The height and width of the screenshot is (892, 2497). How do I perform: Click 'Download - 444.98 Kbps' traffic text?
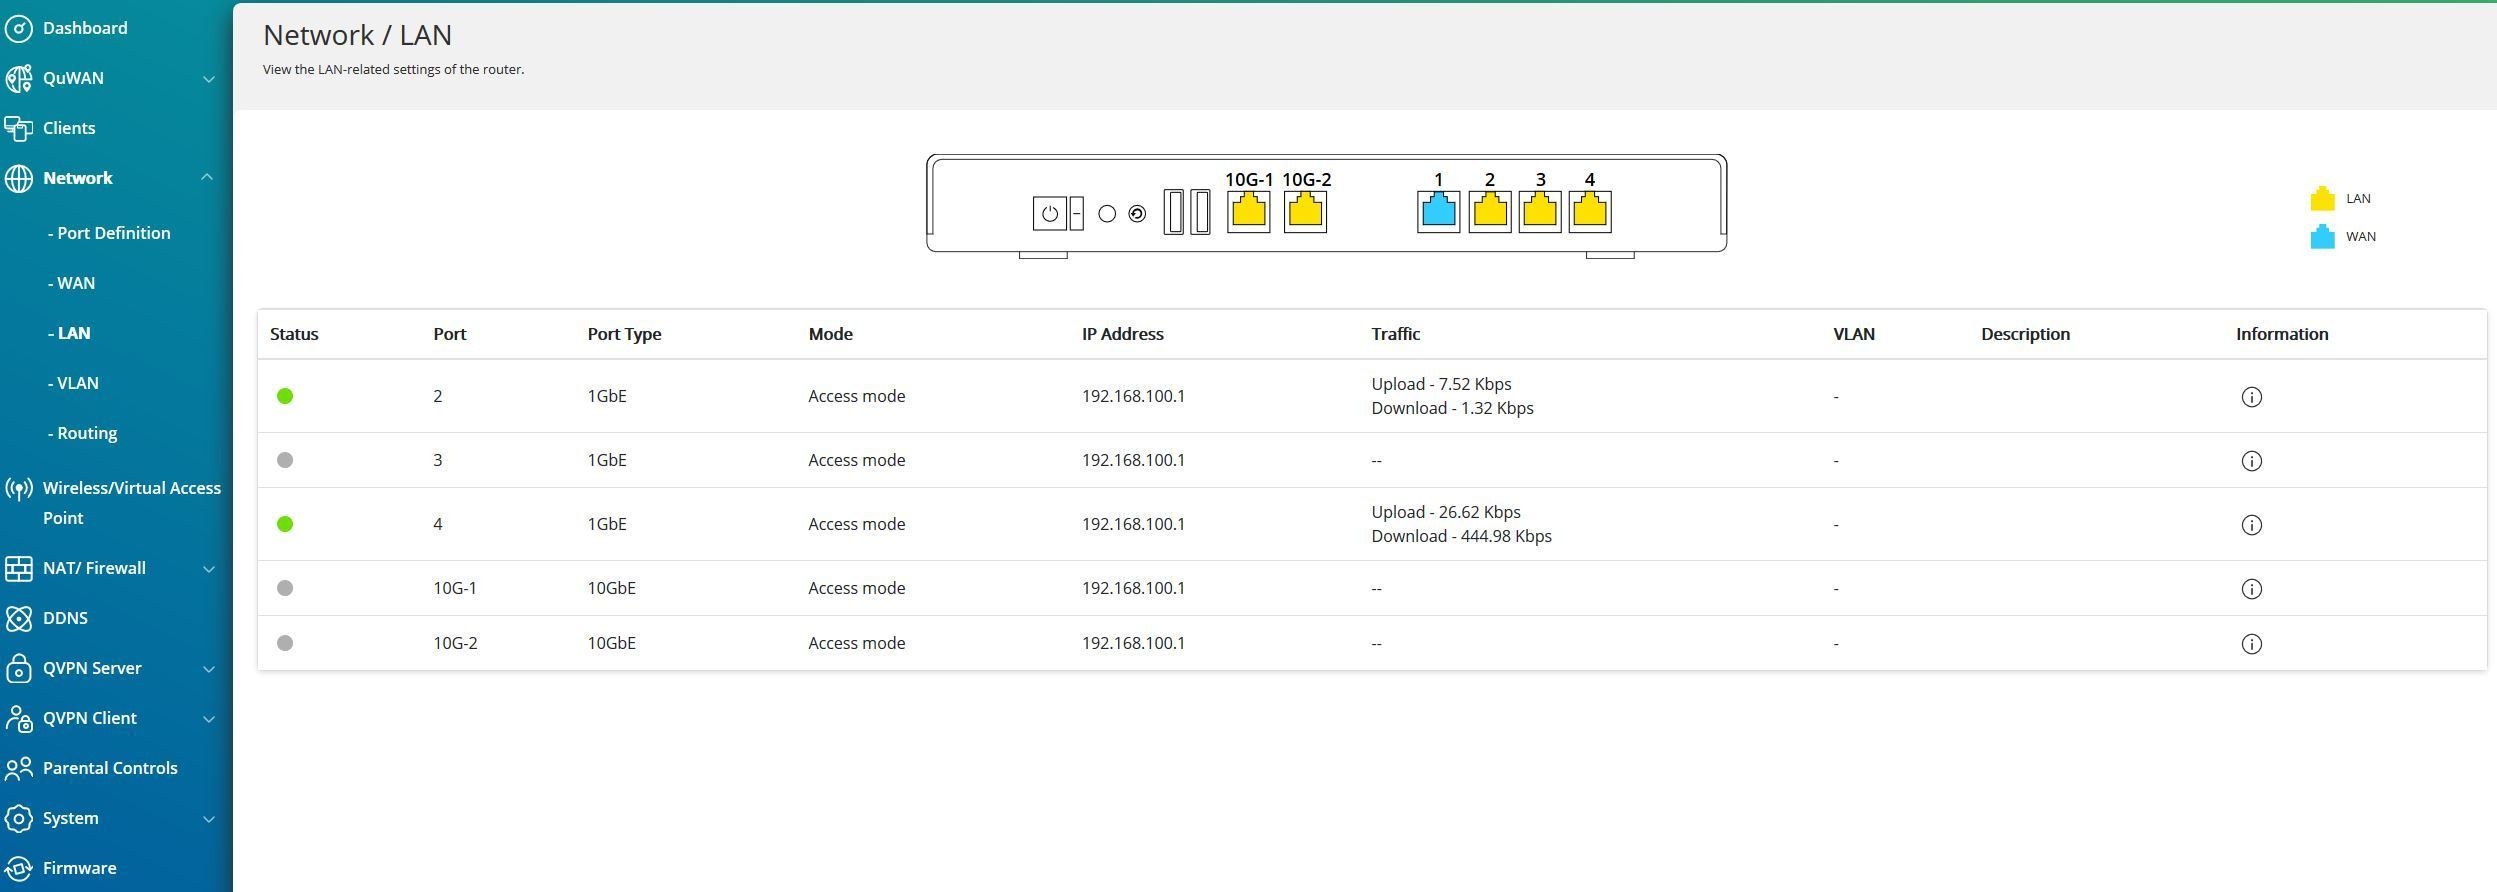coord(1461,536)
